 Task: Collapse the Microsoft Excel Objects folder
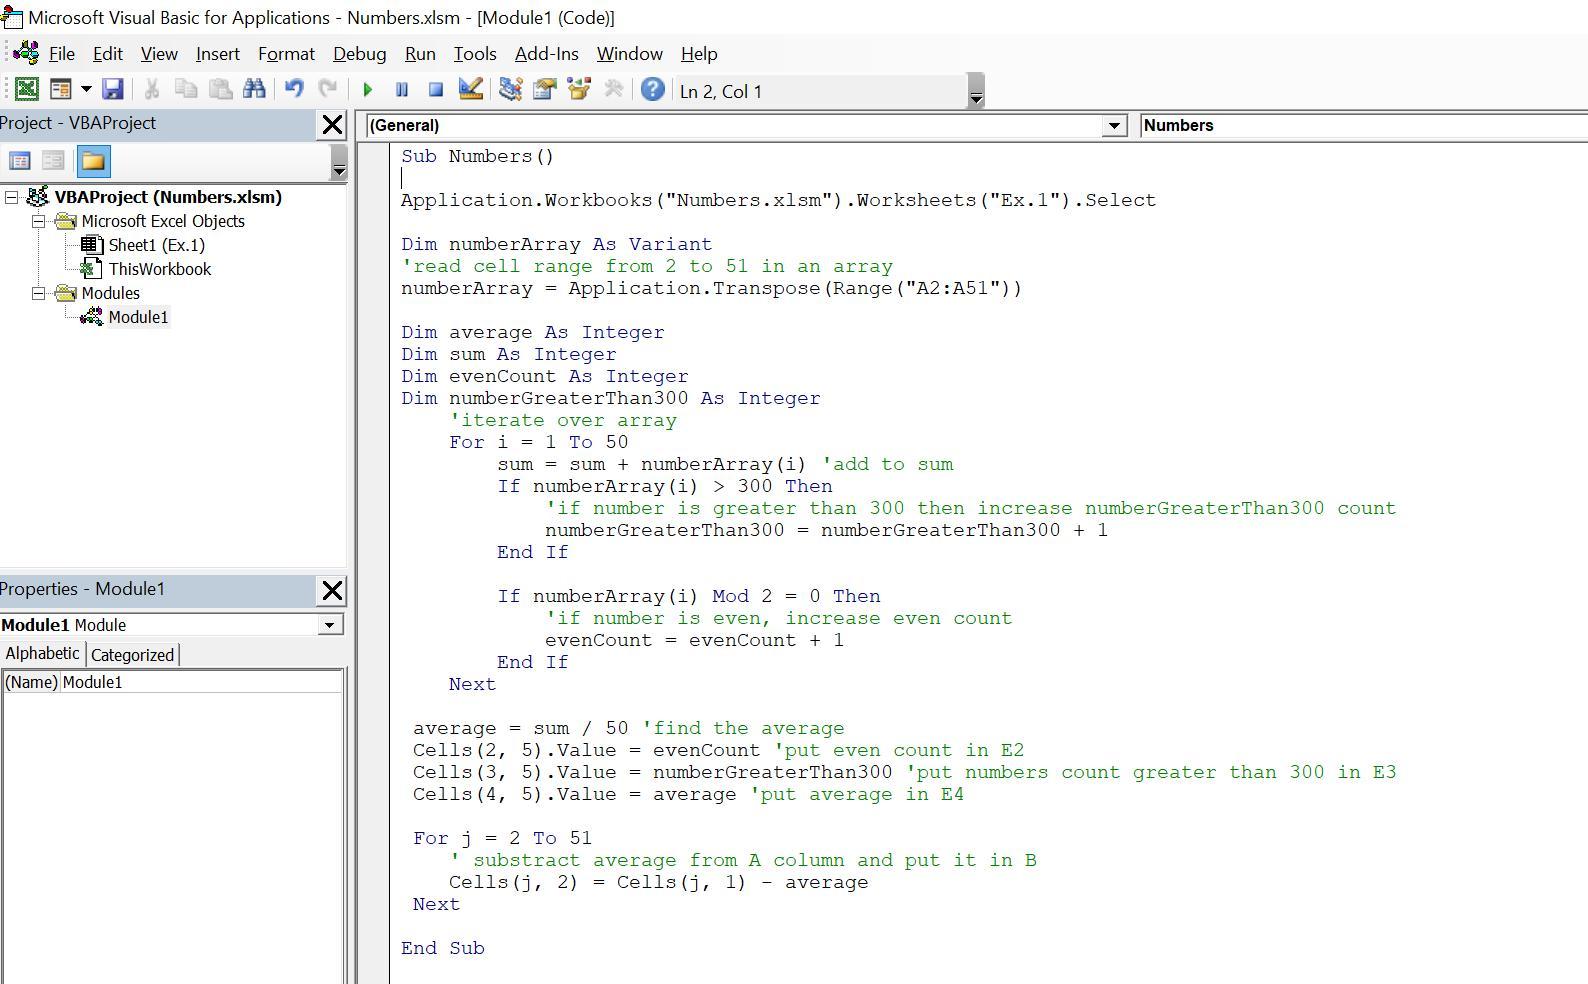[x=38, y=221]
